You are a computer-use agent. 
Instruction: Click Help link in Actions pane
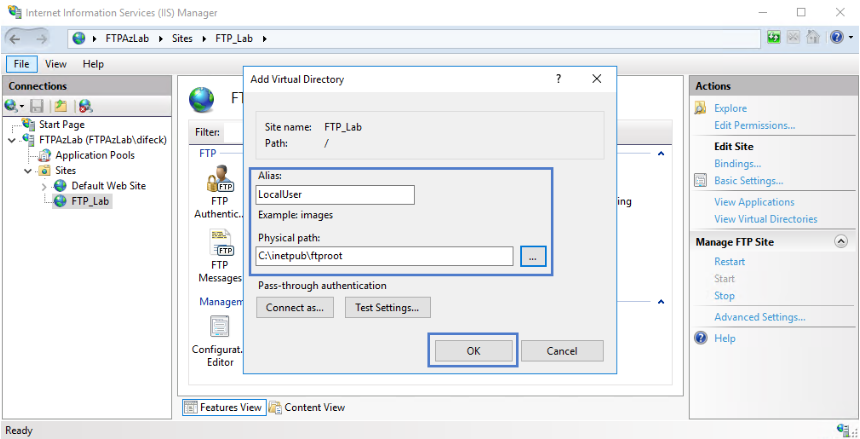pos(724,339)
